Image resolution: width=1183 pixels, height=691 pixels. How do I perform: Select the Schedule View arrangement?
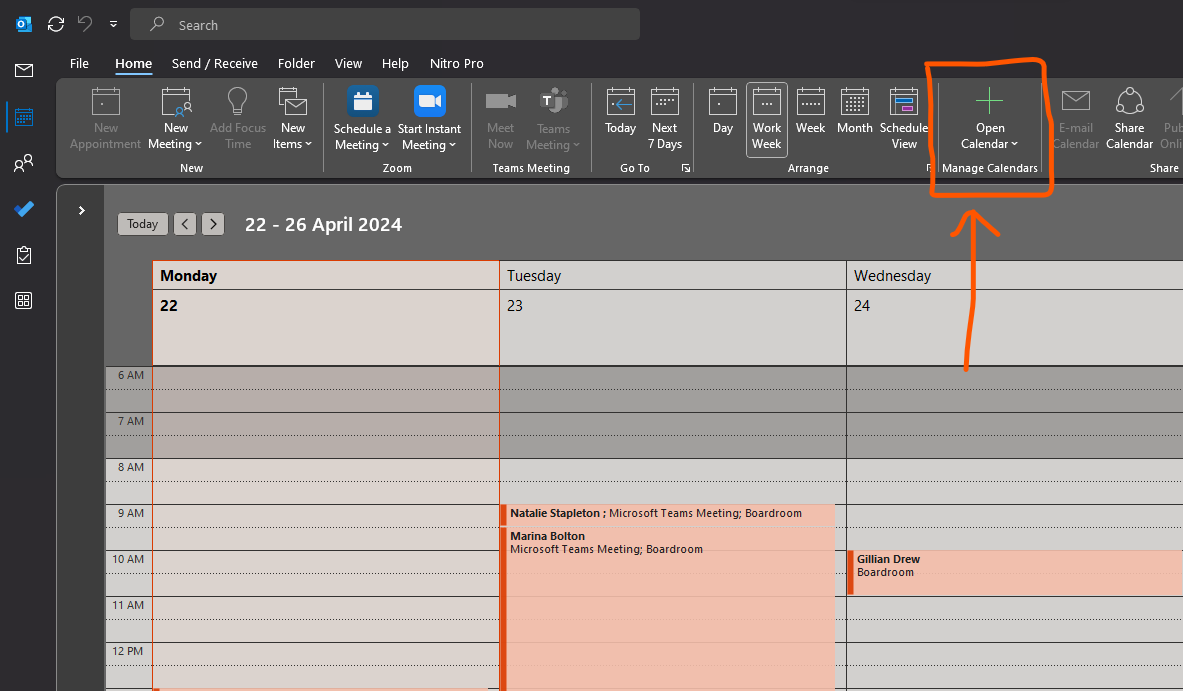click(904, 119)
